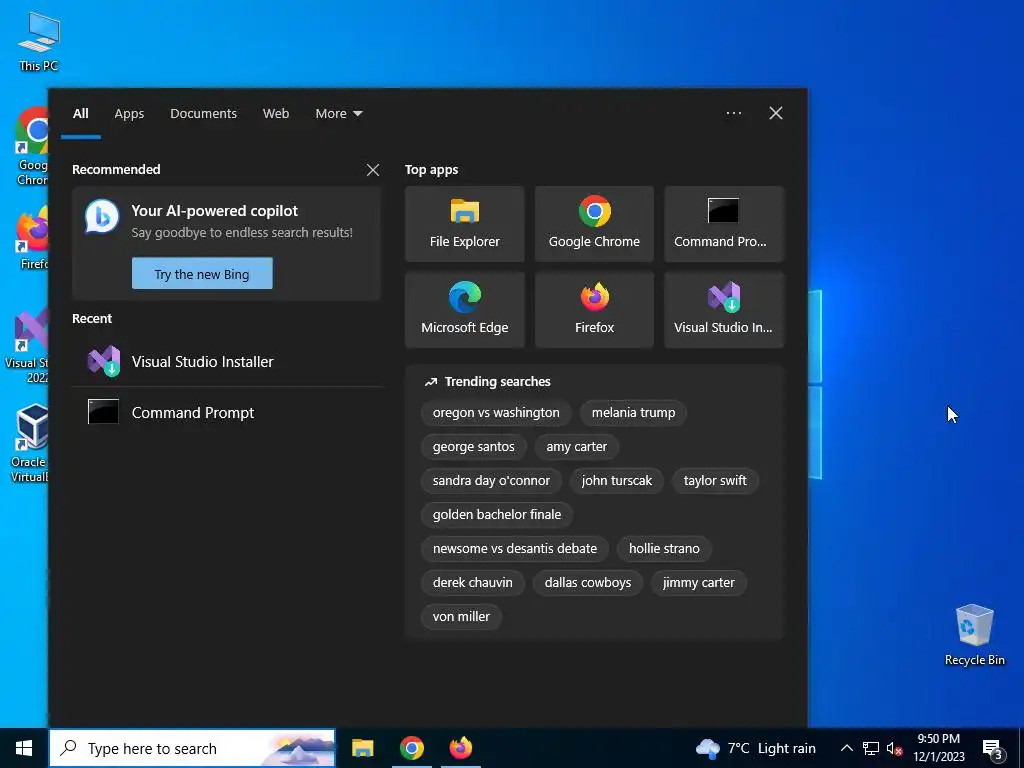Switch to the All tab
The height and width of the screenshot is (768, 1024).
tap(80, 114)
